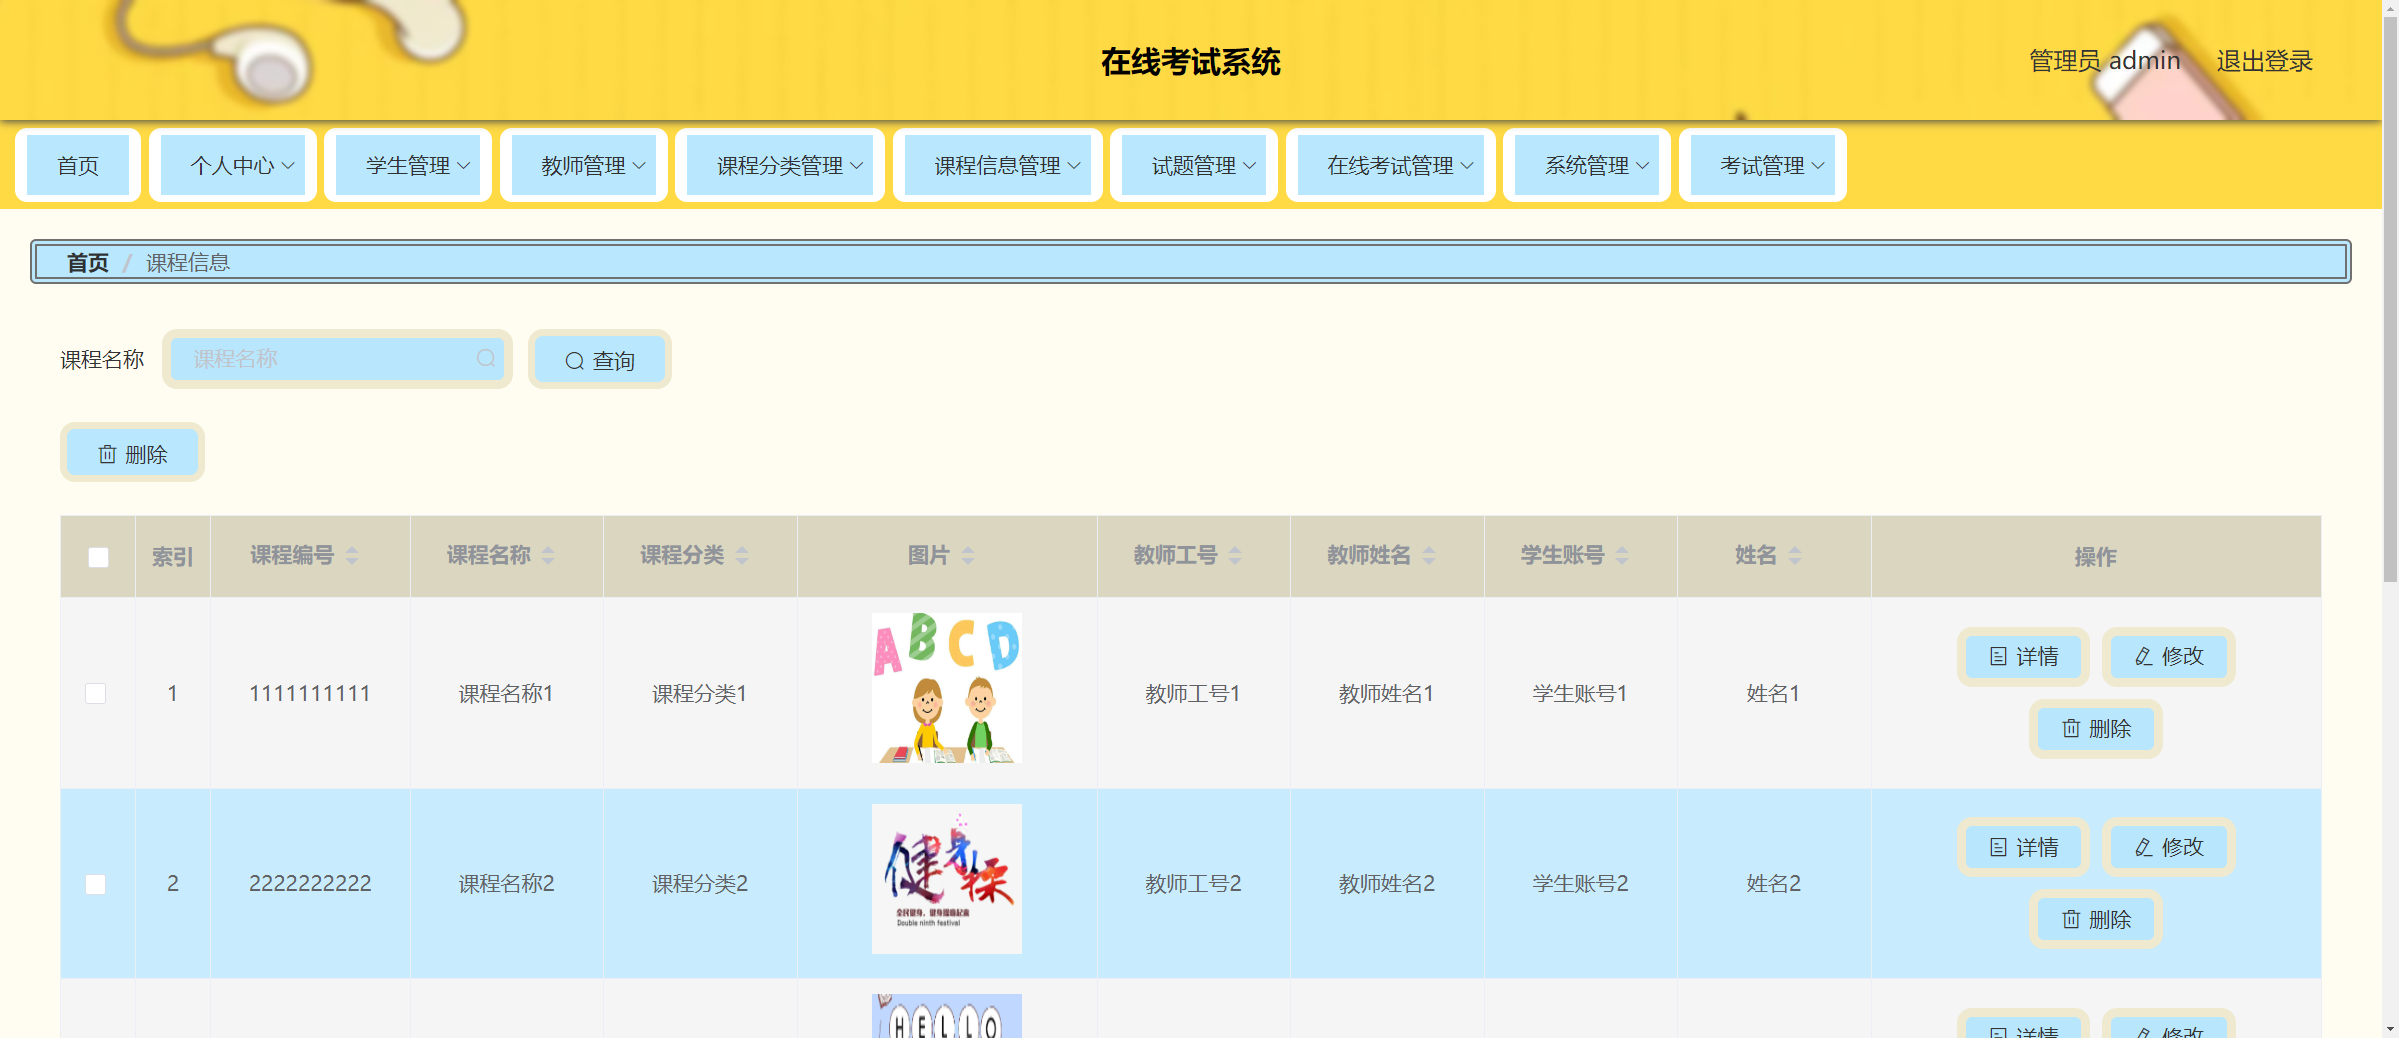This screenshot has height=1038, width=2399.
Task: Click 删除 for 课程名称2 row
Action: (x=2096, y=920)
